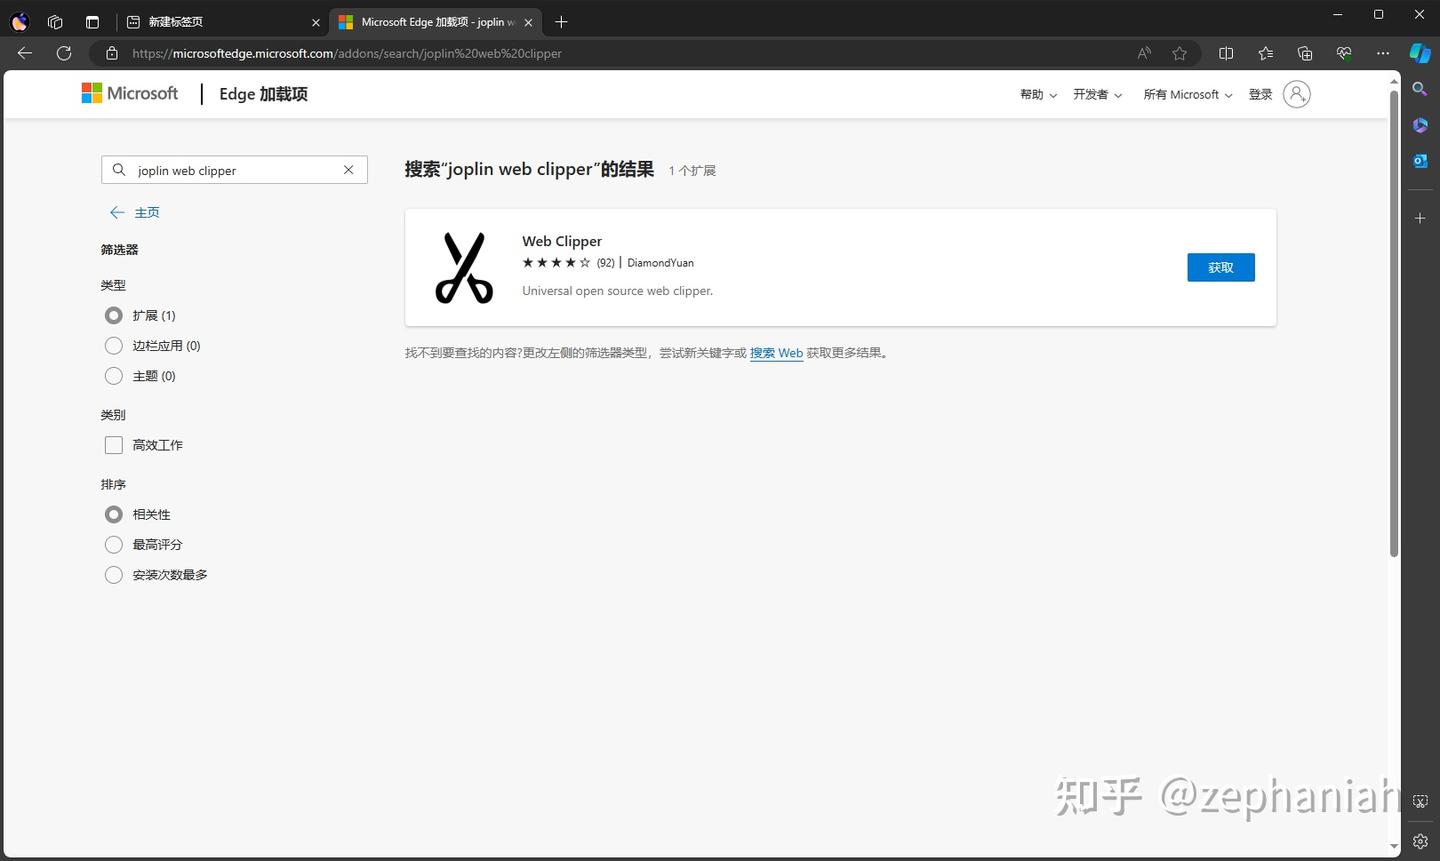Image resolution: width=1440 pixels, height=861 pixels.
Task: Open the Favorites star-list icon
Action: click(x=1265, y=53)
